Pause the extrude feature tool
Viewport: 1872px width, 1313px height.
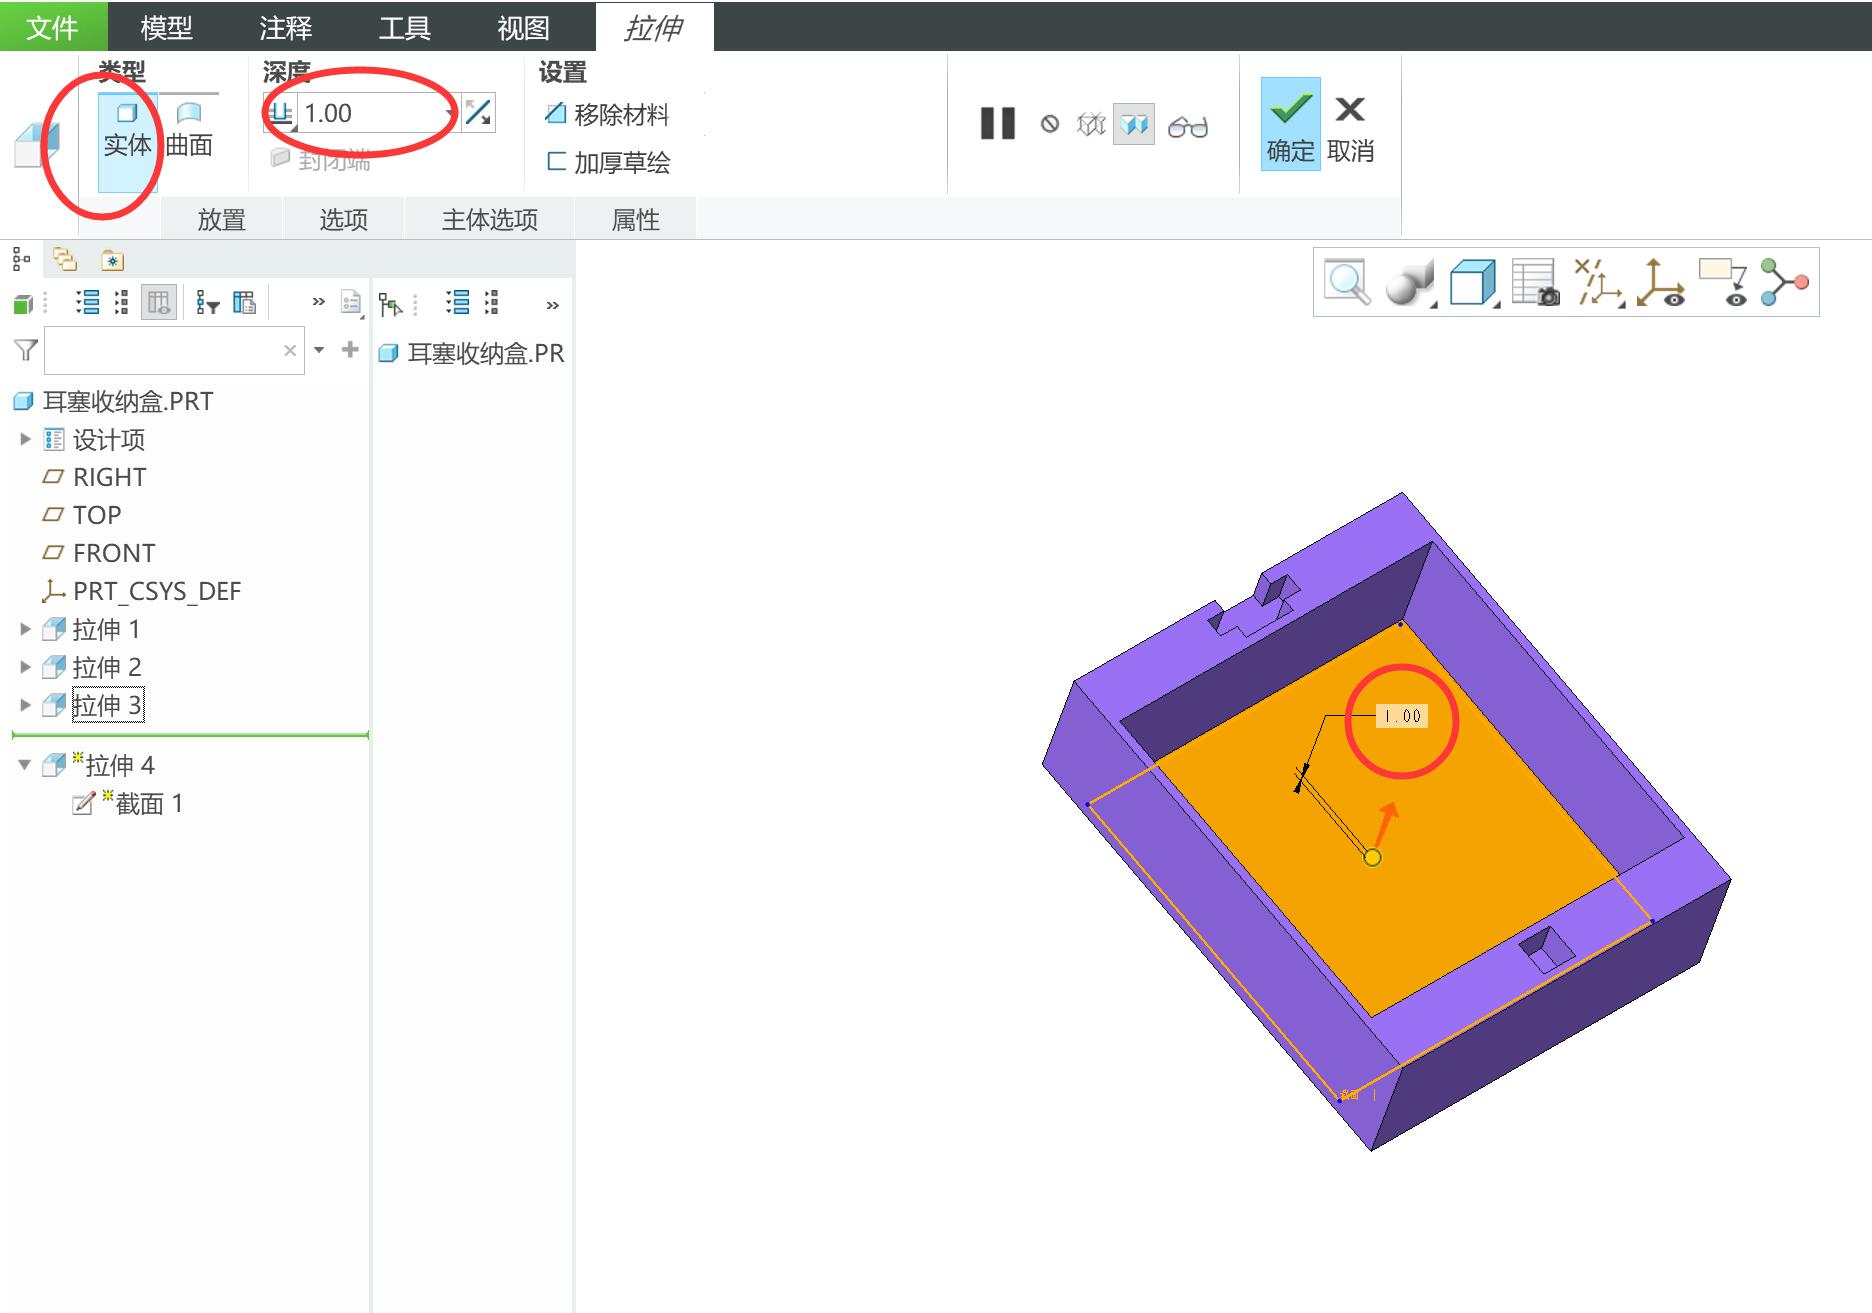click(x=997, y=124)
